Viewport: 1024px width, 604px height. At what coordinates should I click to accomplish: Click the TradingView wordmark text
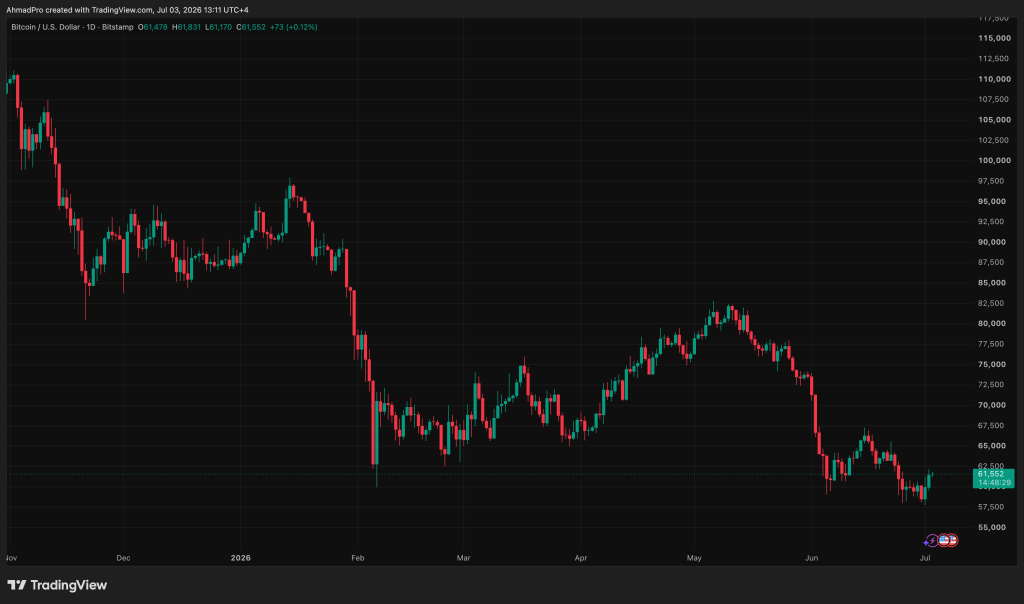coord(69,585)
